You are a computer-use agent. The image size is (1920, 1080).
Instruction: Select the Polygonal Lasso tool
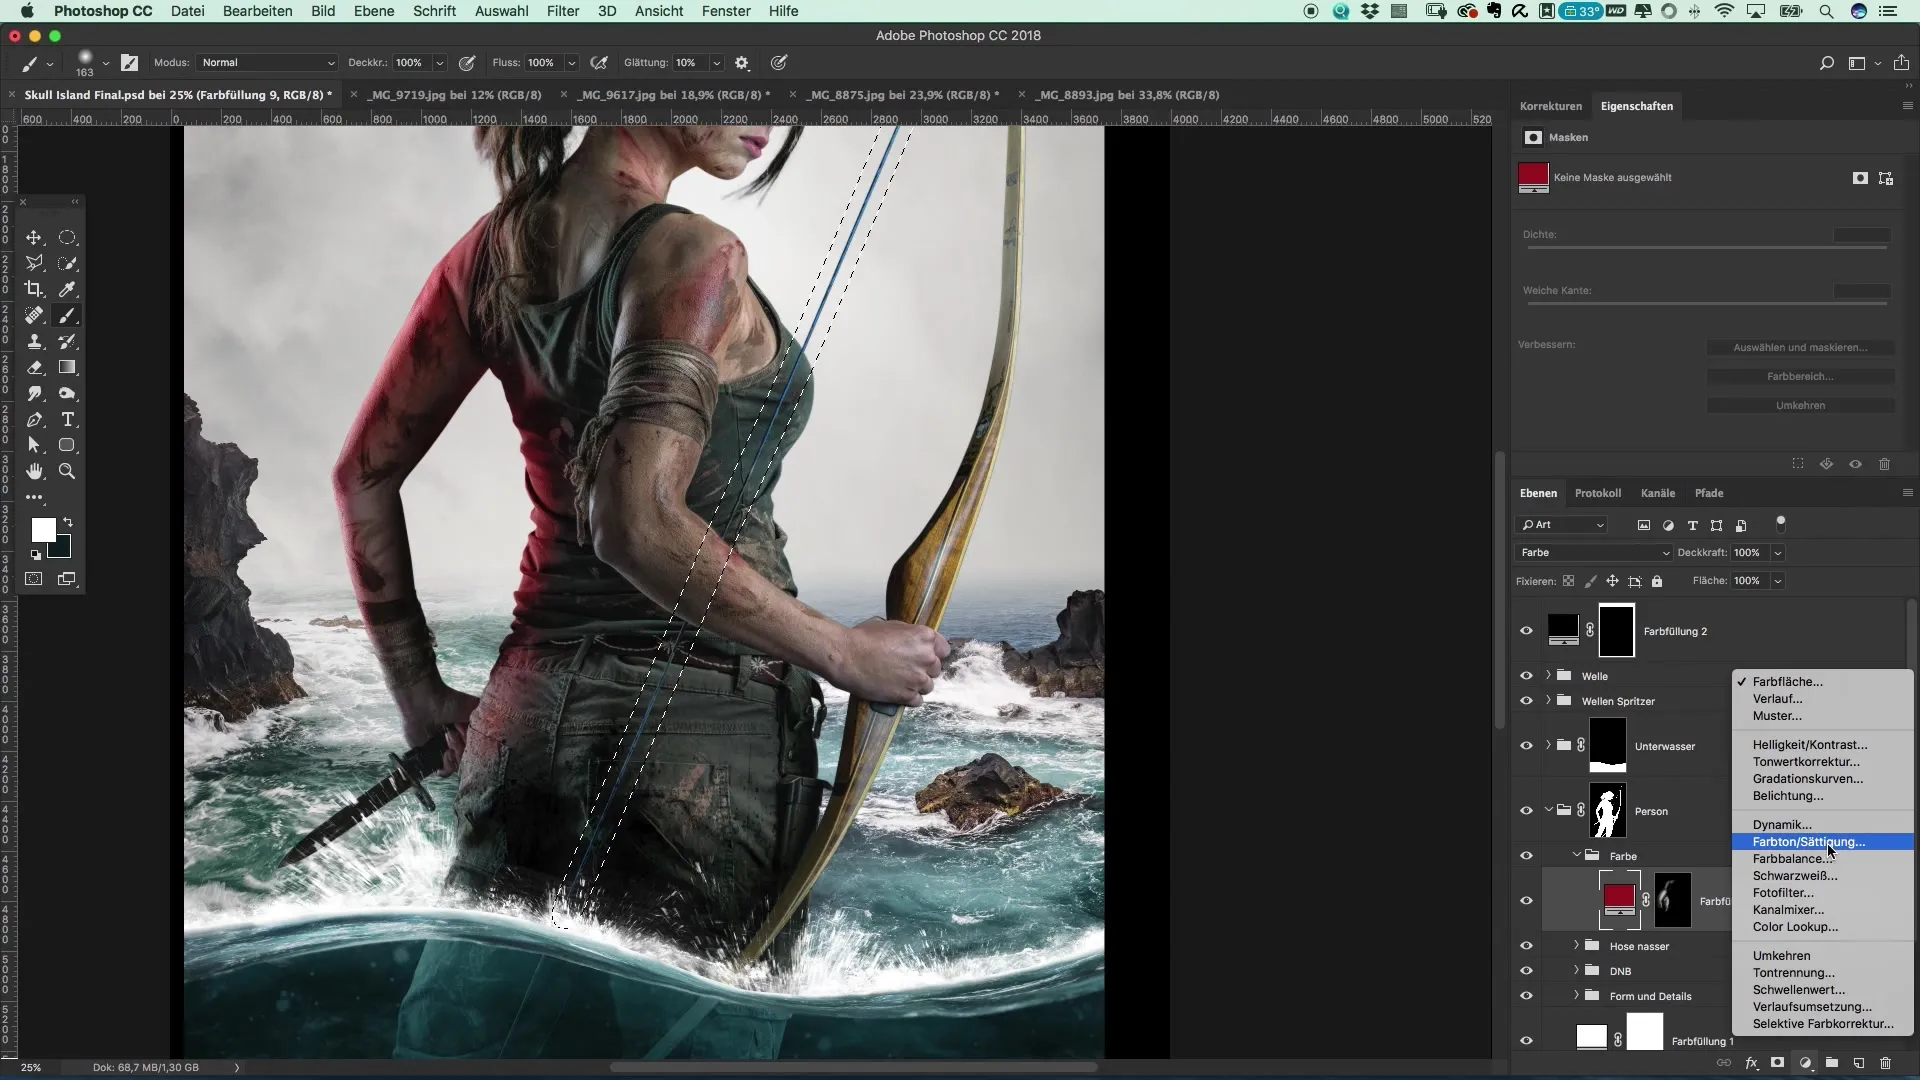pos(34,263)
